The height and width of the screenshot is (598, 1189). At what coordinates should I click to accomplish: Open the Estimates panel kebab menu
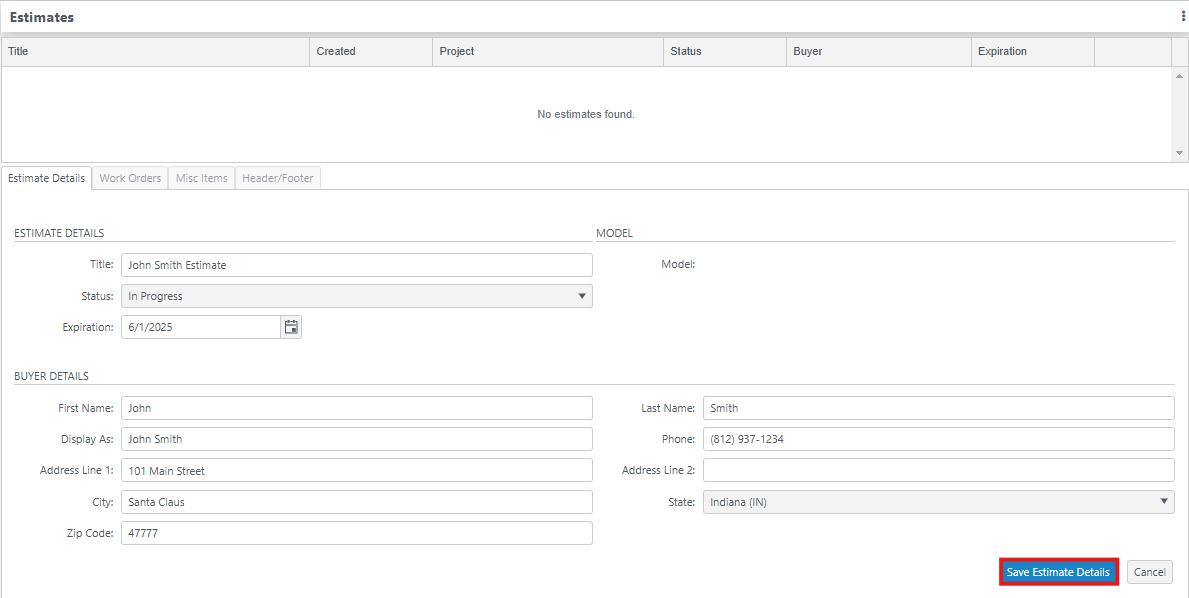1183,17
